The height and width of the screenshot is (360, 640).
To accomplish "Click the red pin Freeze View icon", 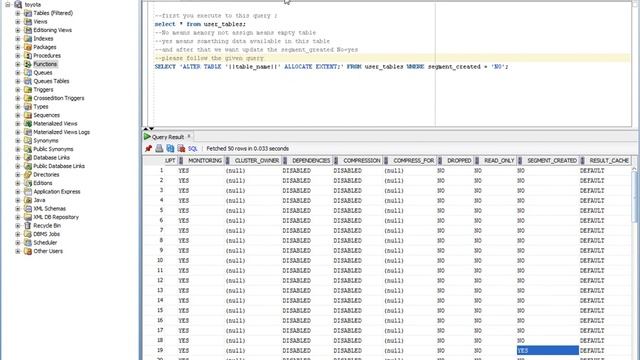I will tap(149, 149).
